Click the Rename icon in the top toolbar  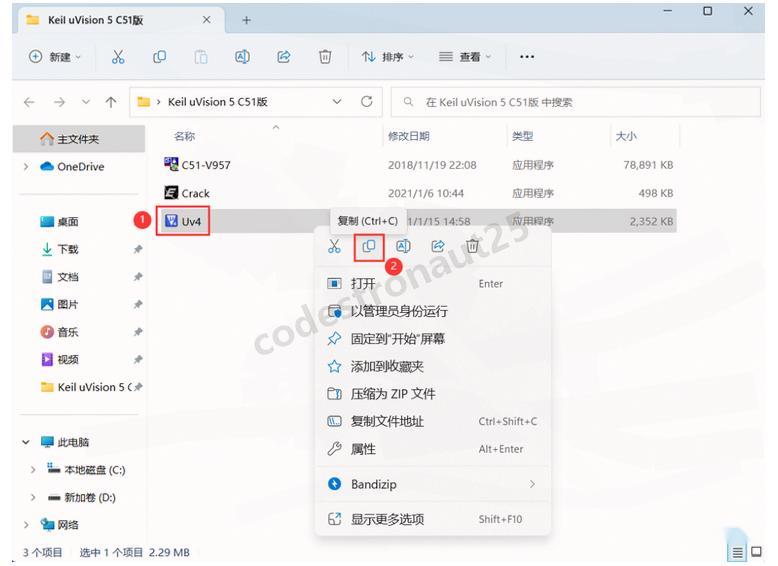(x=242, y=57)
